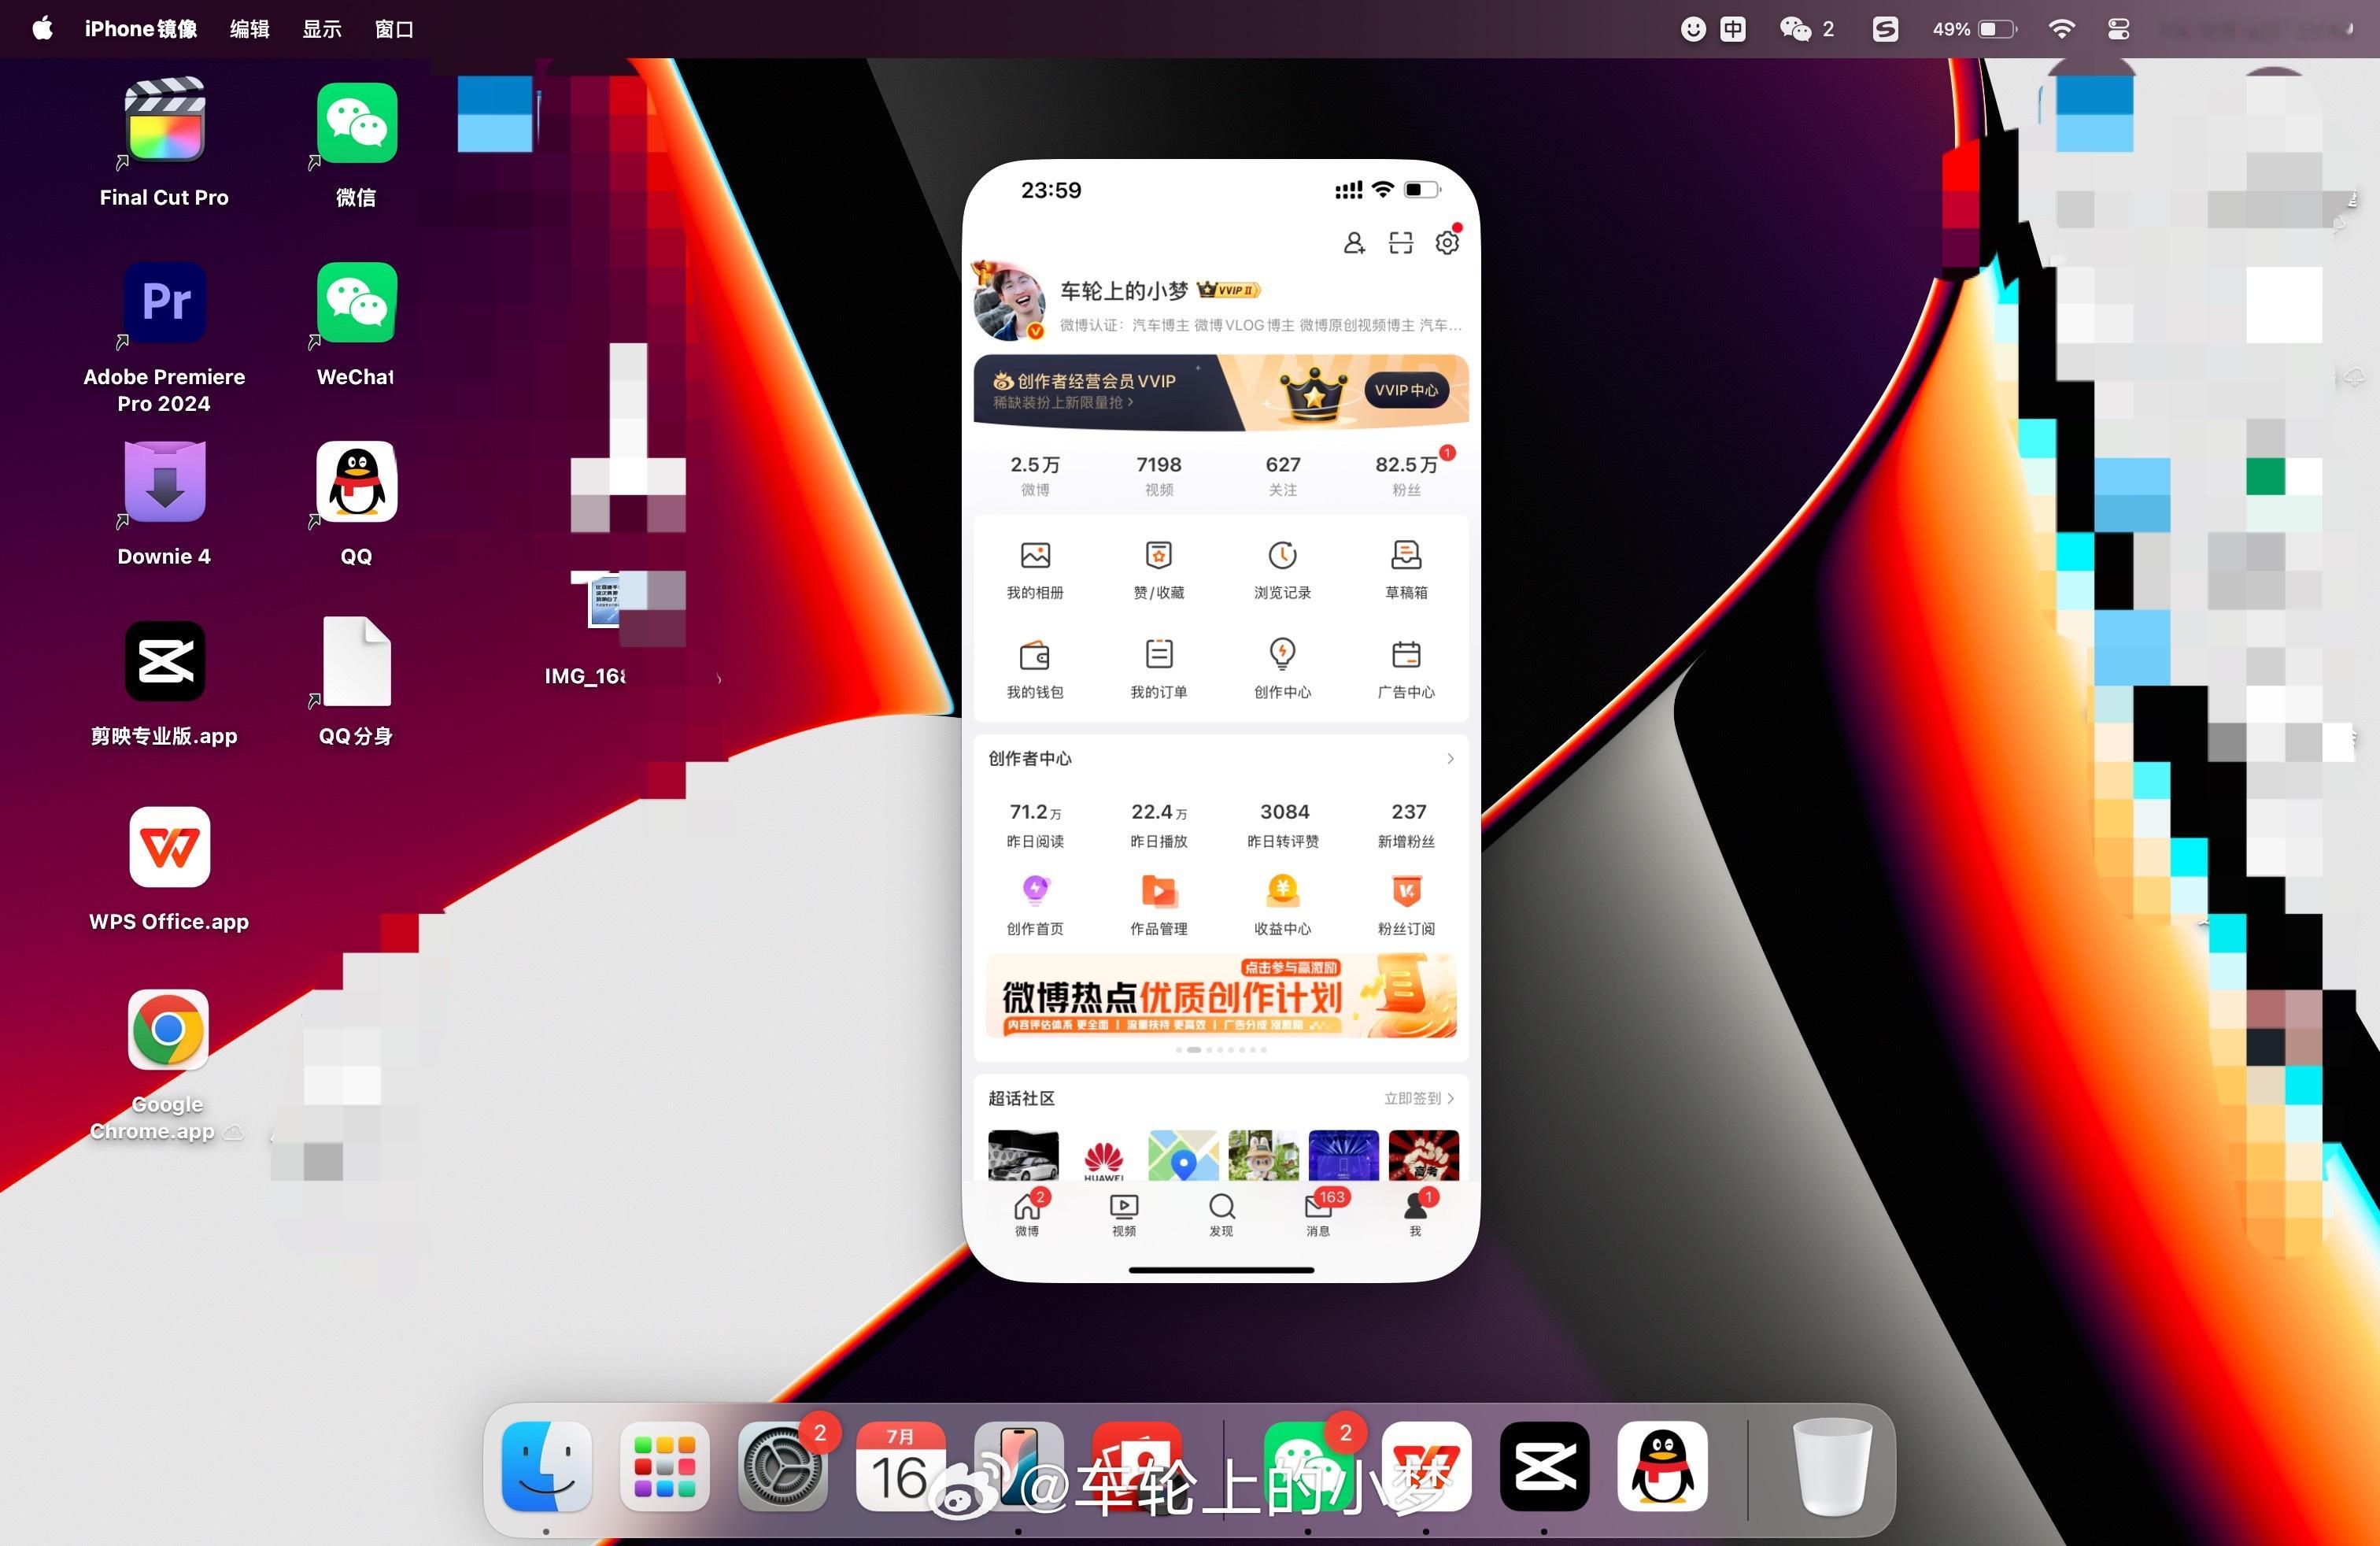Open 草稿箱 drafts box
Image resolution: width=2380 pixels, height=1546 pixels.
(1406, 569)
